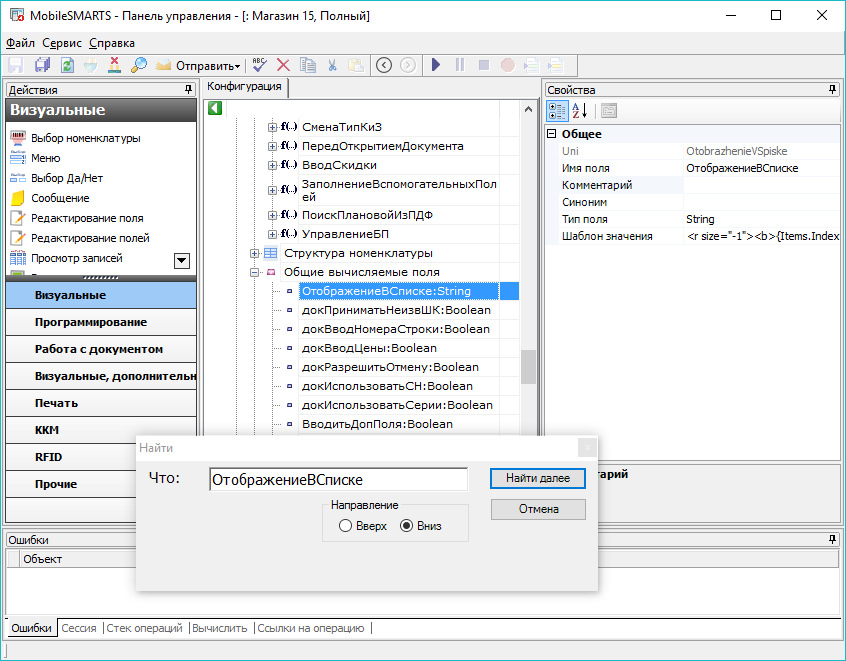
Task: Pin the Действия panel
Action: pos(188,90)
